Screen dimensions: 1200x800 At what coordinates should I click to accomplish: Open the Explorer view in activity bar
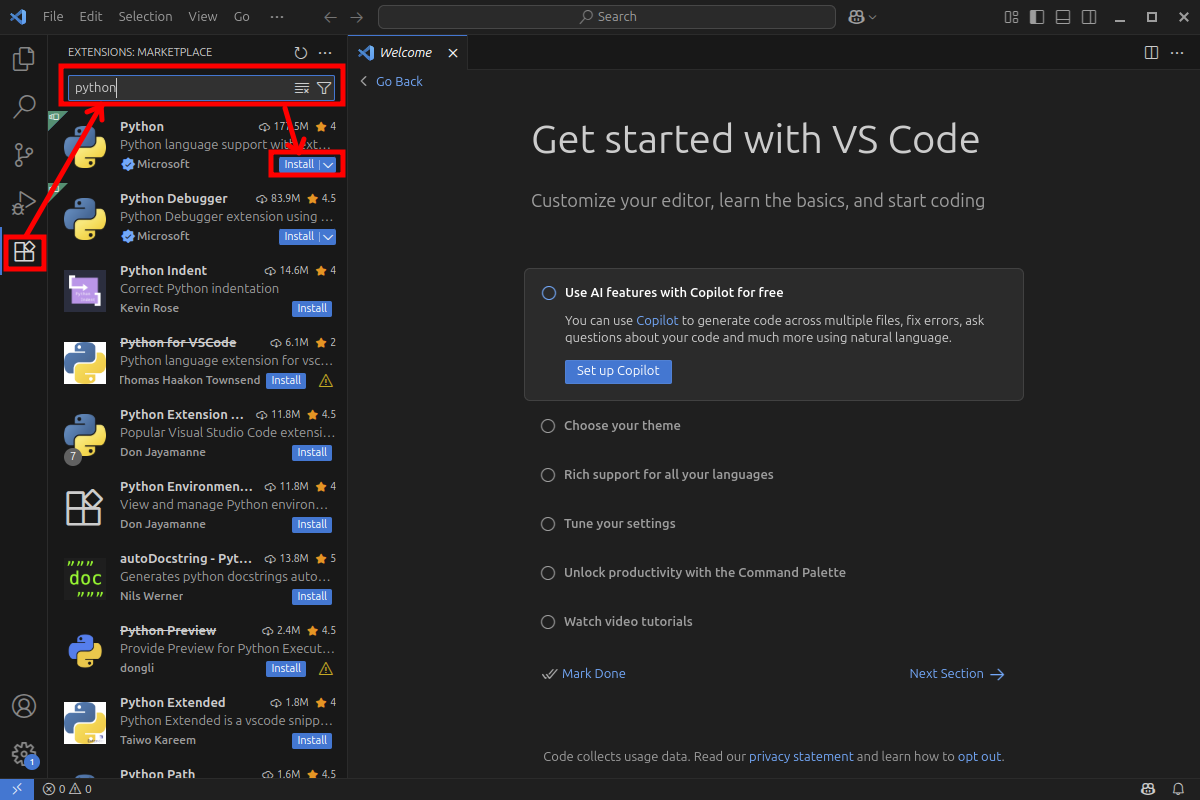[x=24, y=59]
